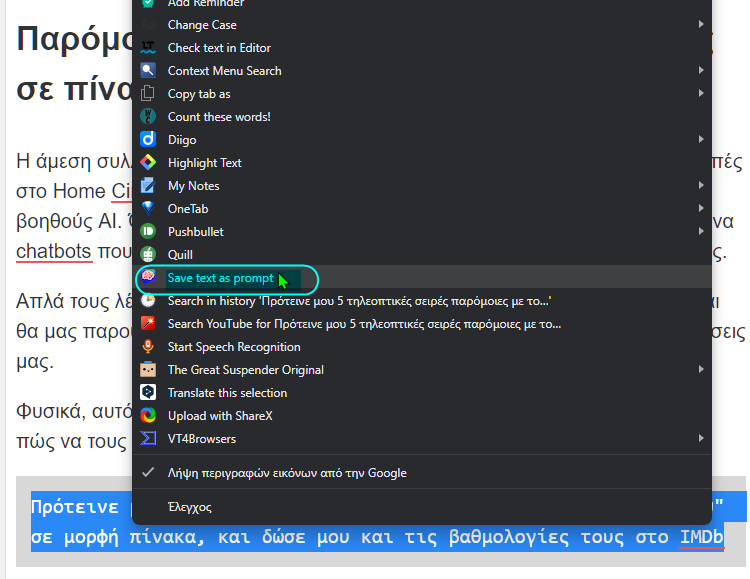Image resolution: width=750 pixels, height=579 pixels.
Task: Click the clock icon for Search in history
Action: click(148, 301)
